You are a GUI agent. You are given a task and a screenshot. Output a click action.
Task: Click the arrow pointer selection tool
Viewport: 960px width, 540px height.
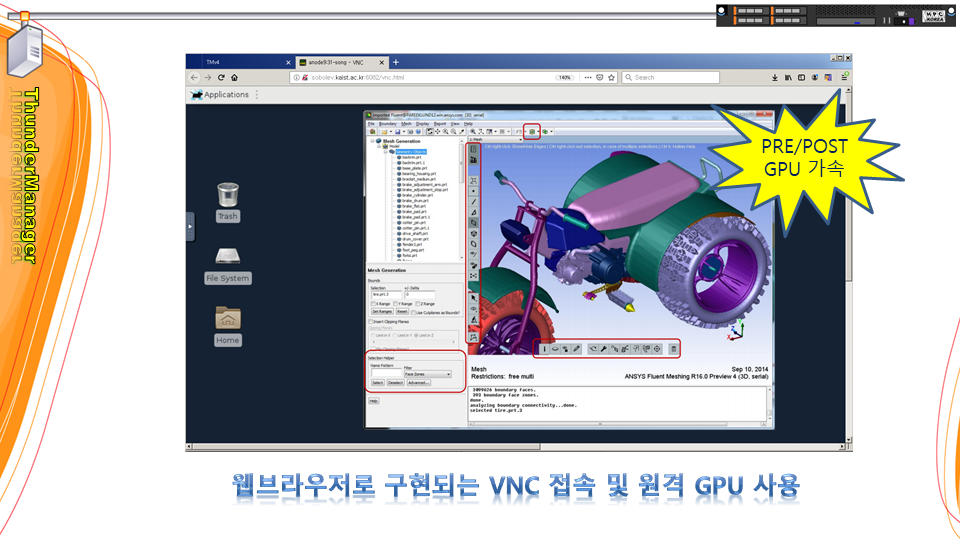[473, 298]
